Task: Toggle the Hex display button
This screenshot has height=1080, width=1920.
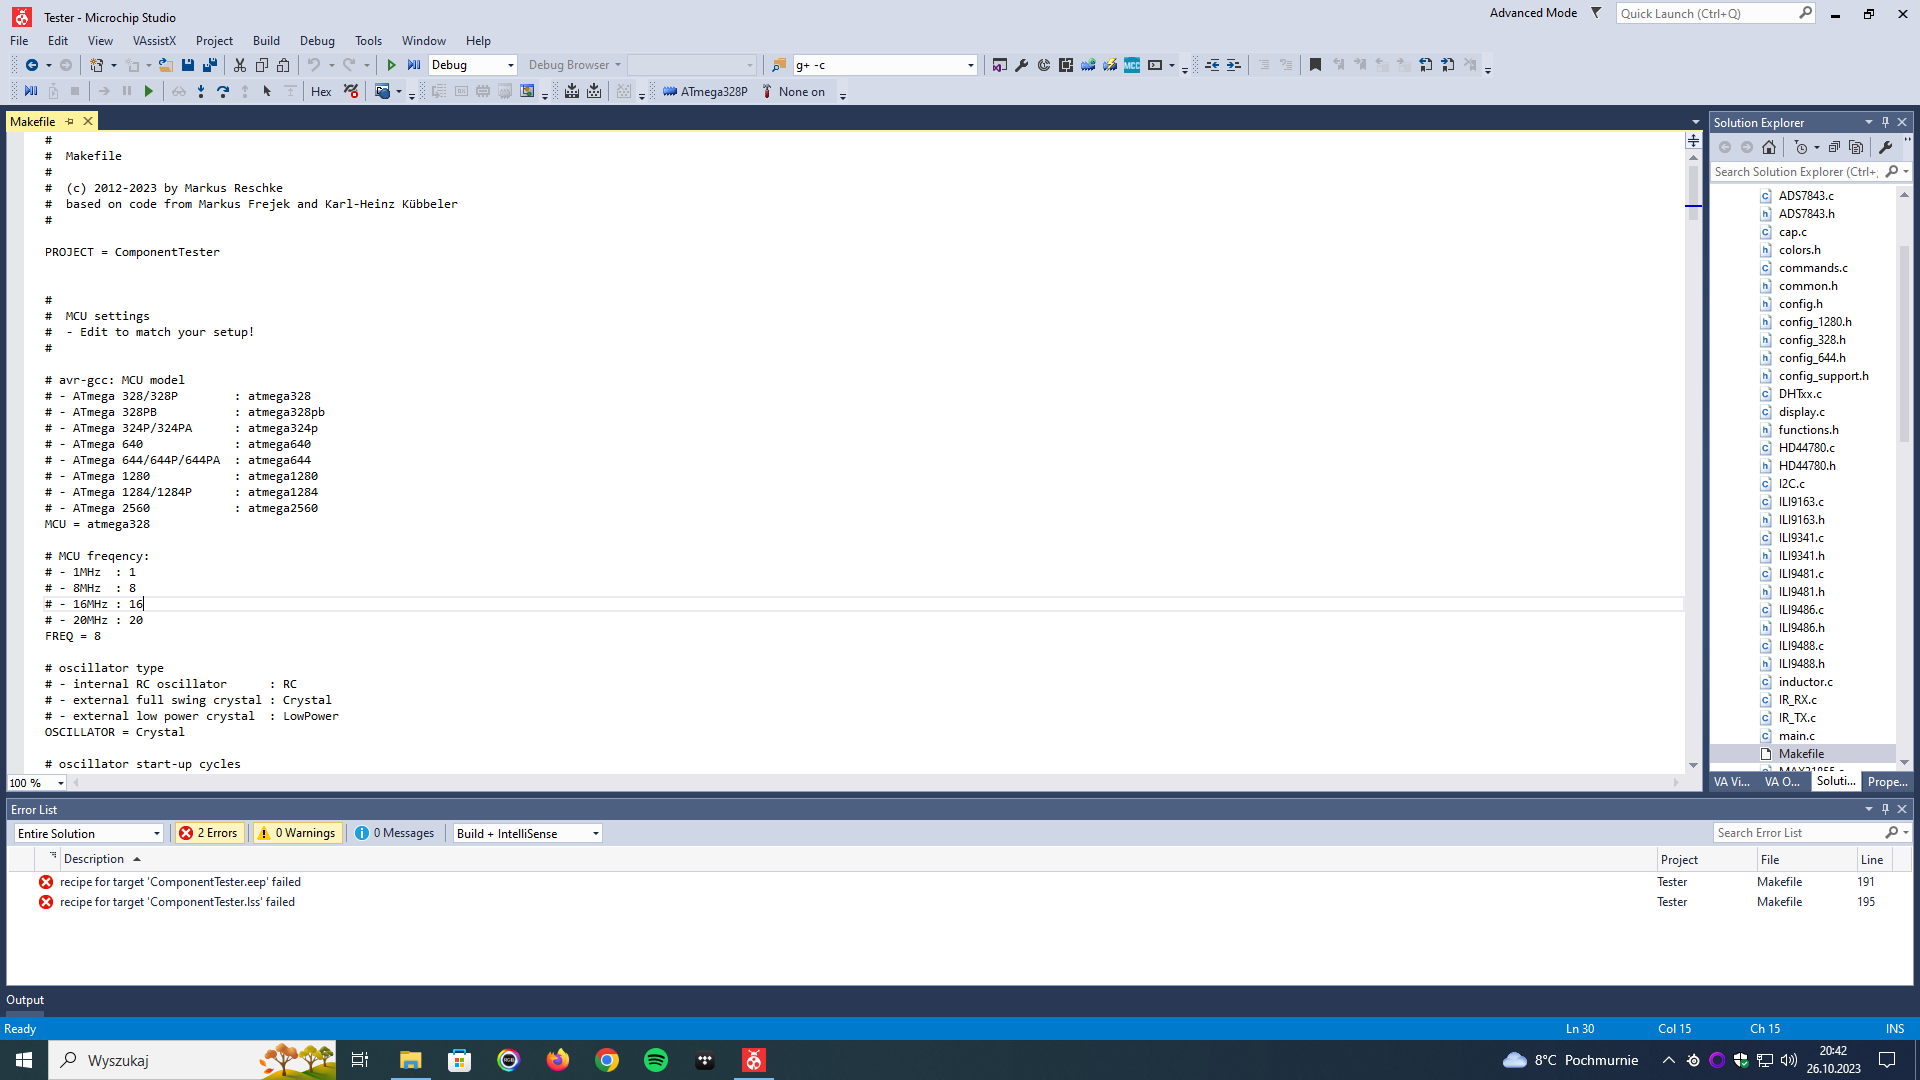Action: tap(321, 92)
